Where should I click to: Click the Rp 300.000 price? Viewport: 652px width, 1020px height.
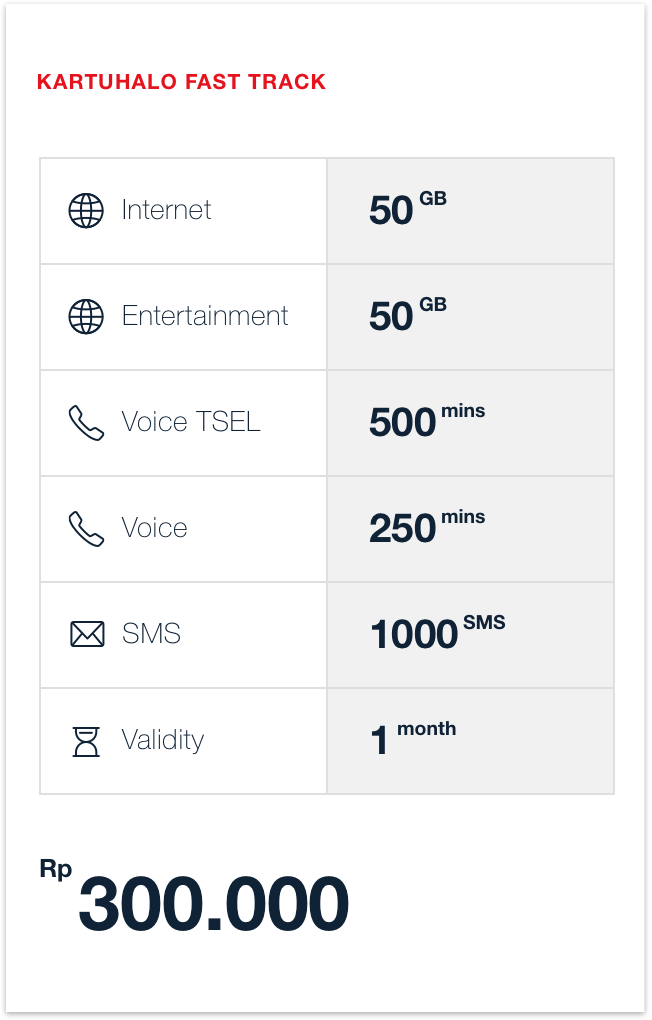coord(195,902)
